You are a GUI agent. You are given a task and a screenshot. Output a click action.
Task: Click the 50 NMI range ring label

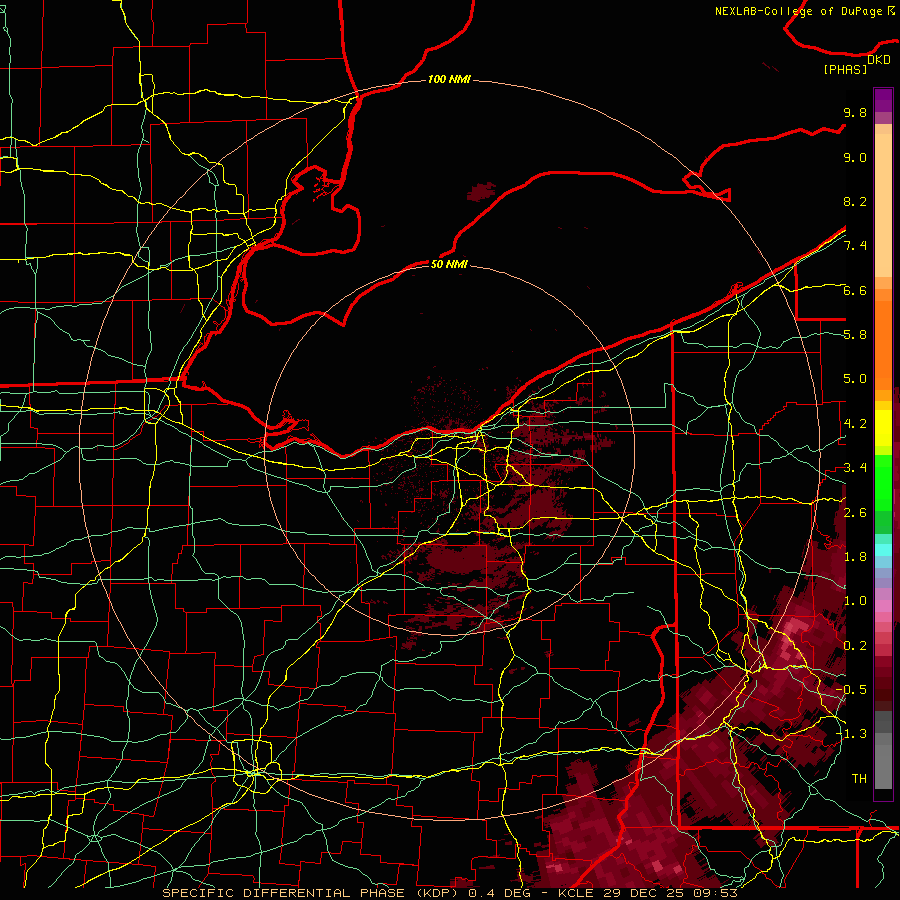(449, 264)
